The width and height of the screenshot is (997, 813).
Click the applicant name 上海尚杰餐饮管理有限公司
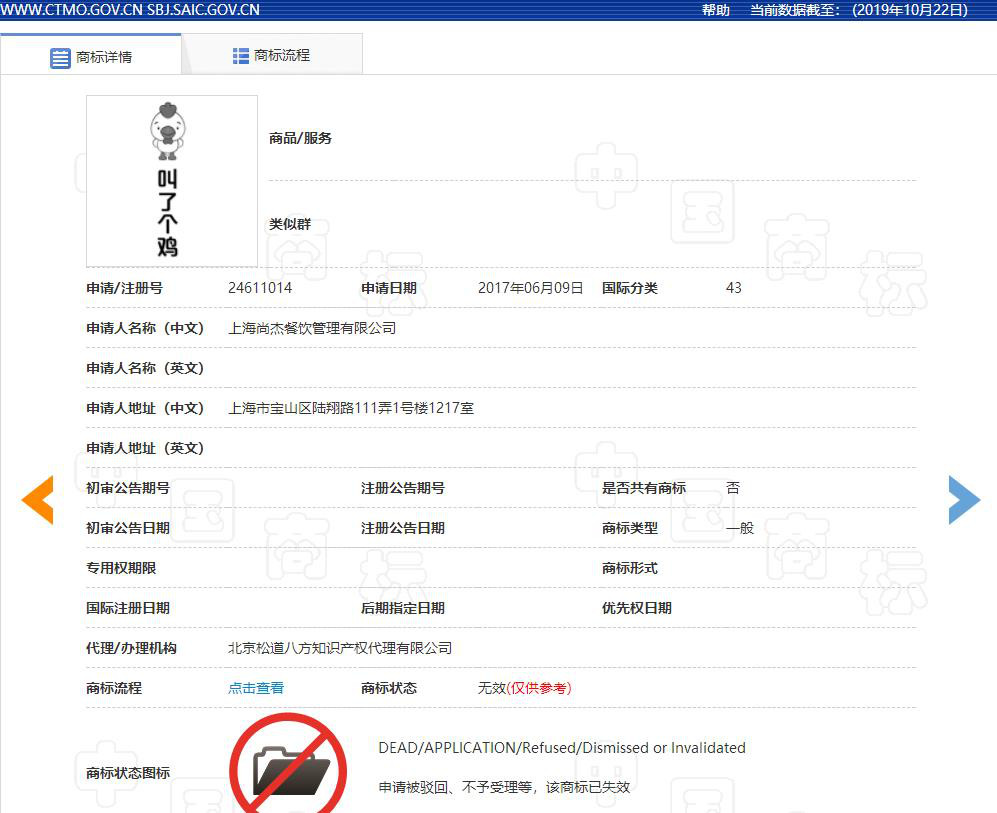311,328
